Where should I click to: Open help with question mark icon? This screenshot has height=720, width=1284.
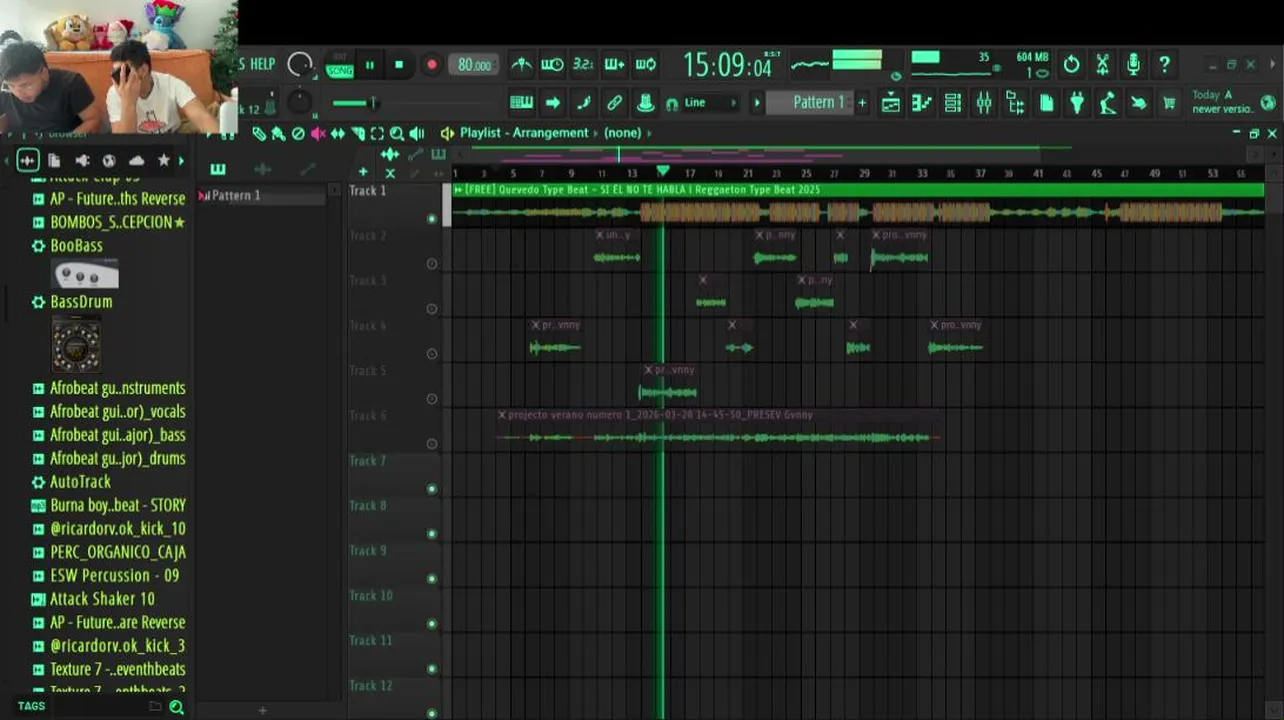[x=1164, y=65]
